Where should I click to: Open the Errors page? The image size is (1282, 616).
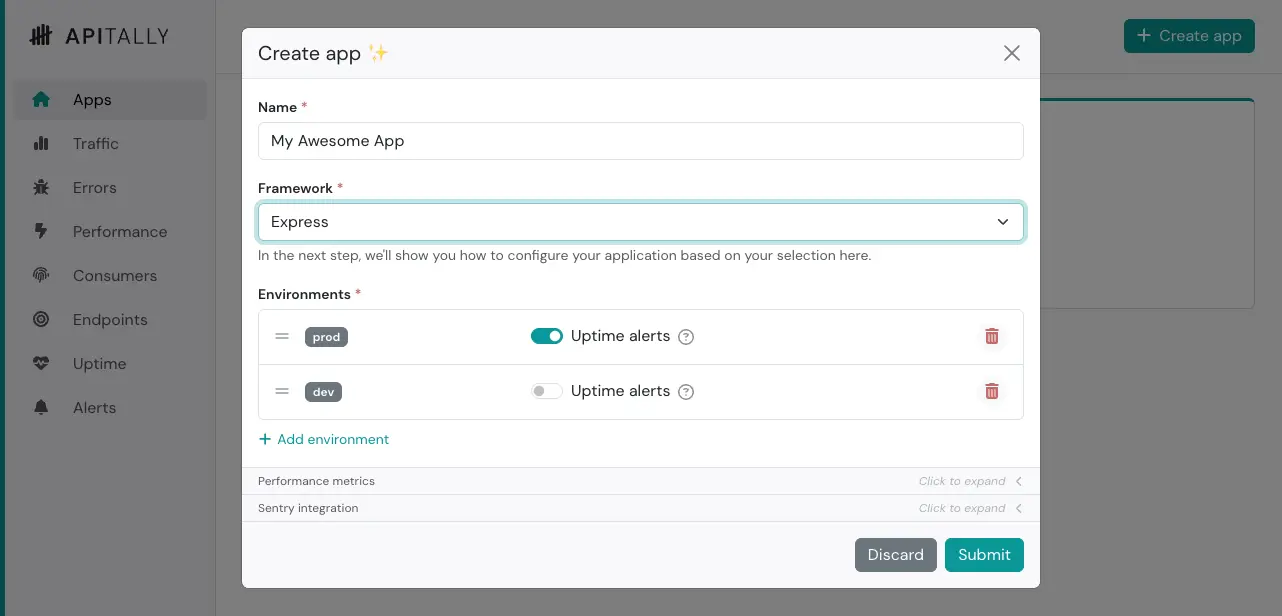point(94,187)
